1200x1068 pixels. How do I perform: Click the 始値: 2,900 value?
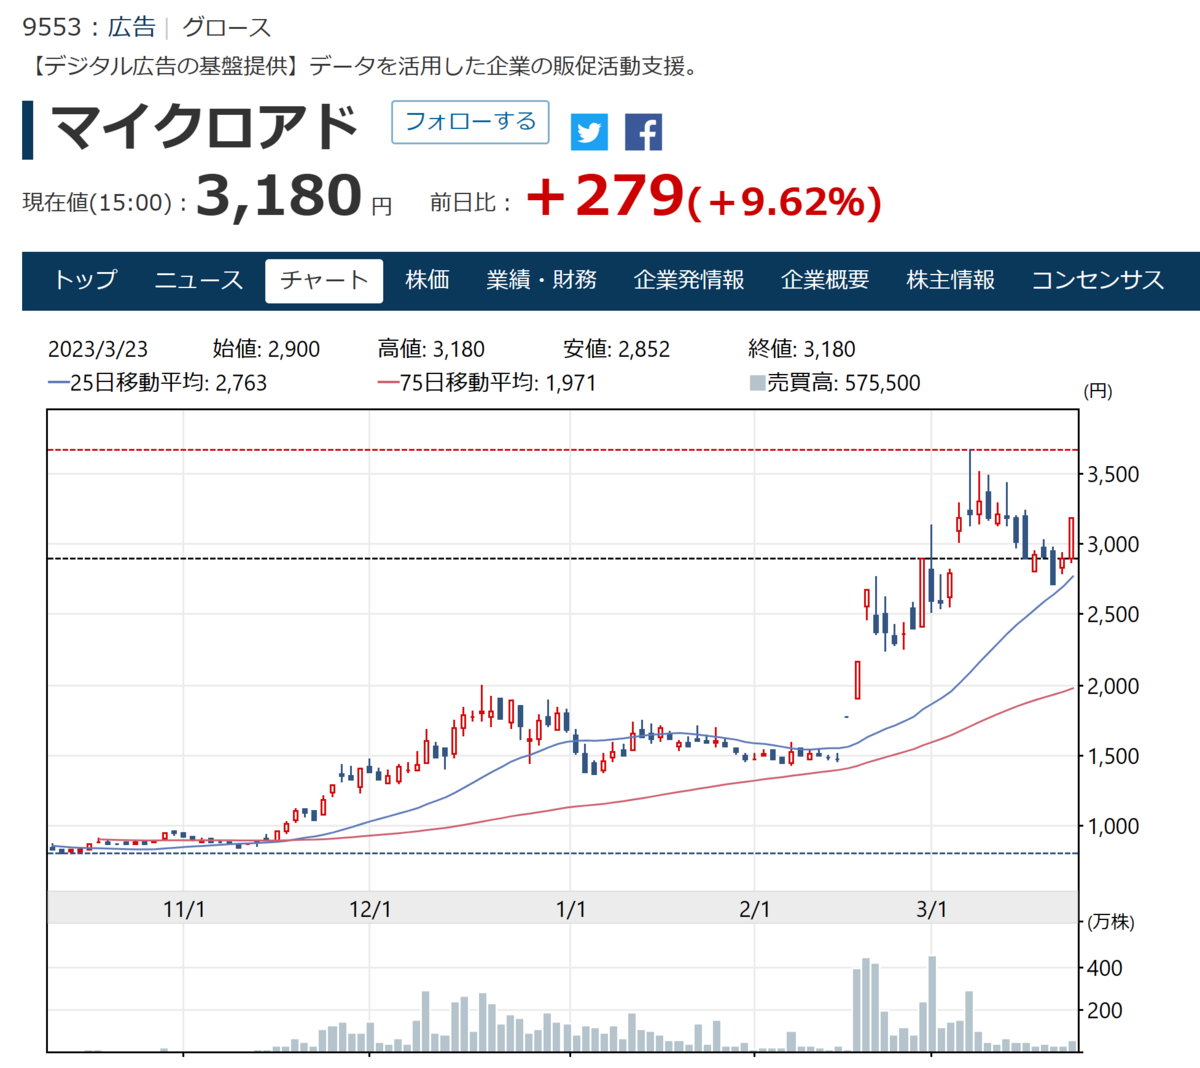pyautogui.click(x=266, y=349)
